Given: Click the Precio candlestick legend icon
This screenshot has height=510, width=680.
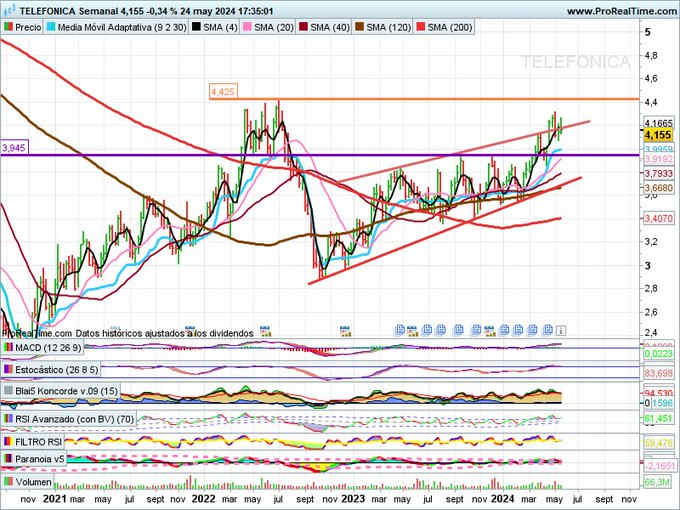Looking at the screenshot, I should 8,27.
